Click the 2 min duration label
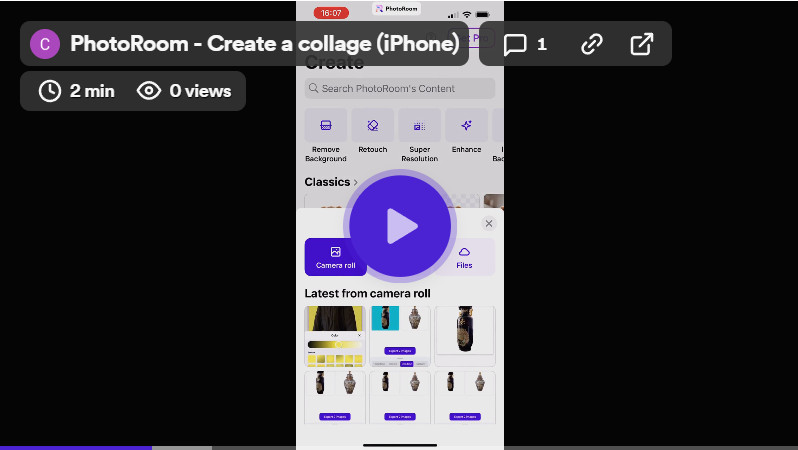Image resolution: width=798 pixels, height=450 pixels. coord(92,91)
